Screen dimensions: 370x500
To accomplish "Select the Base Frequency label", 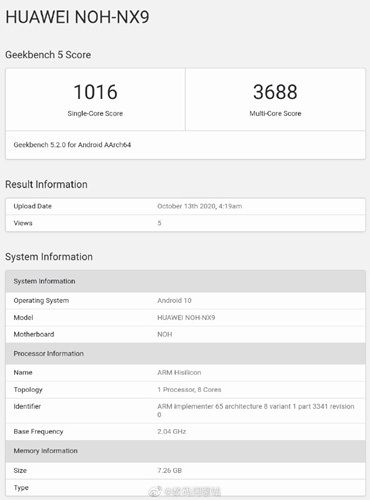I will (38, 431).
